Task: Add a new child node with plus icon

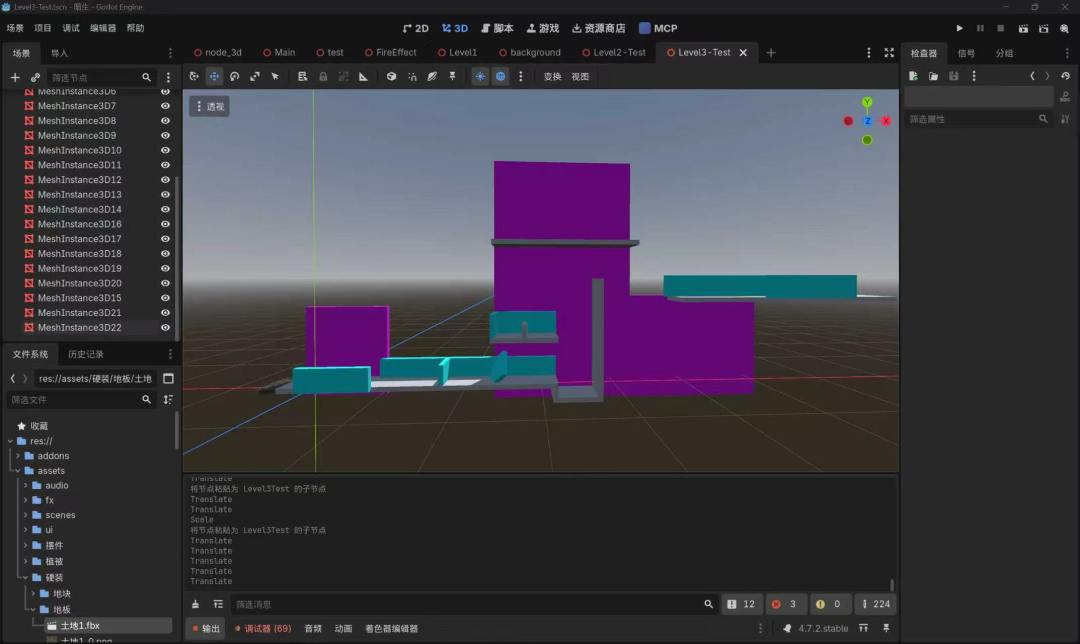Action: (14, 78)
